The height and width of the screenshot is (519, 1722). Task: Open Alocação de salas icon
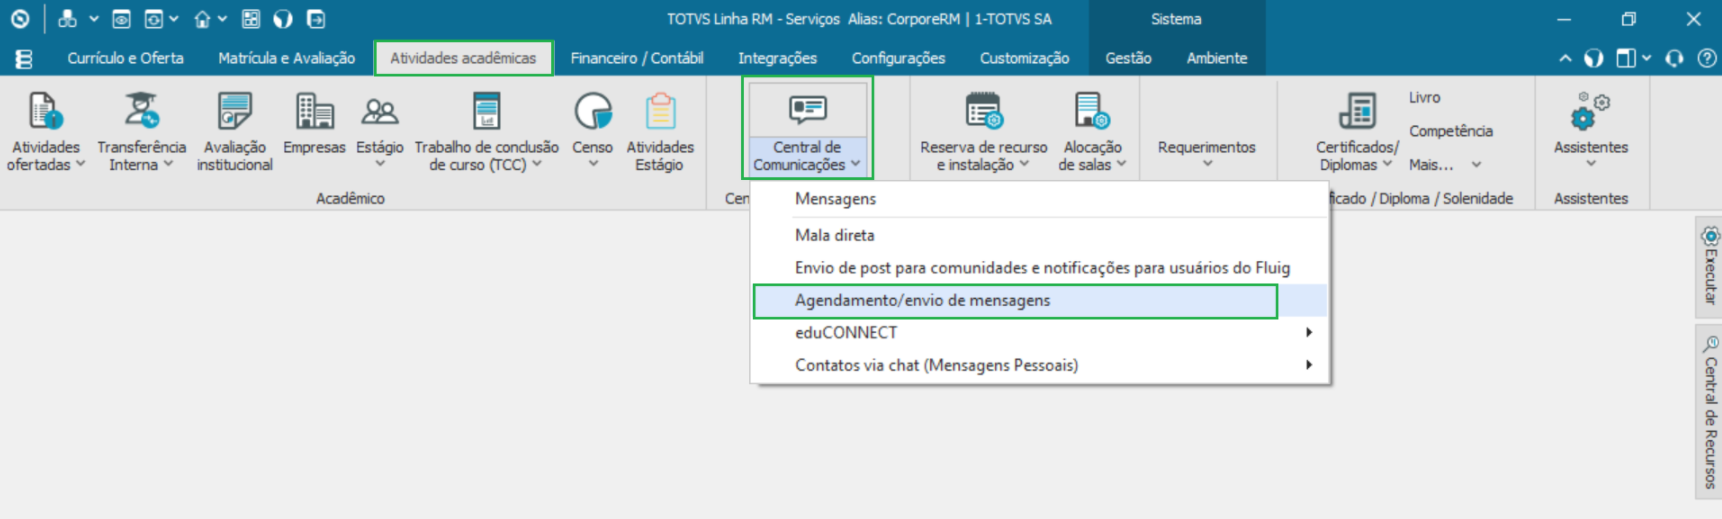[1091, 133]
